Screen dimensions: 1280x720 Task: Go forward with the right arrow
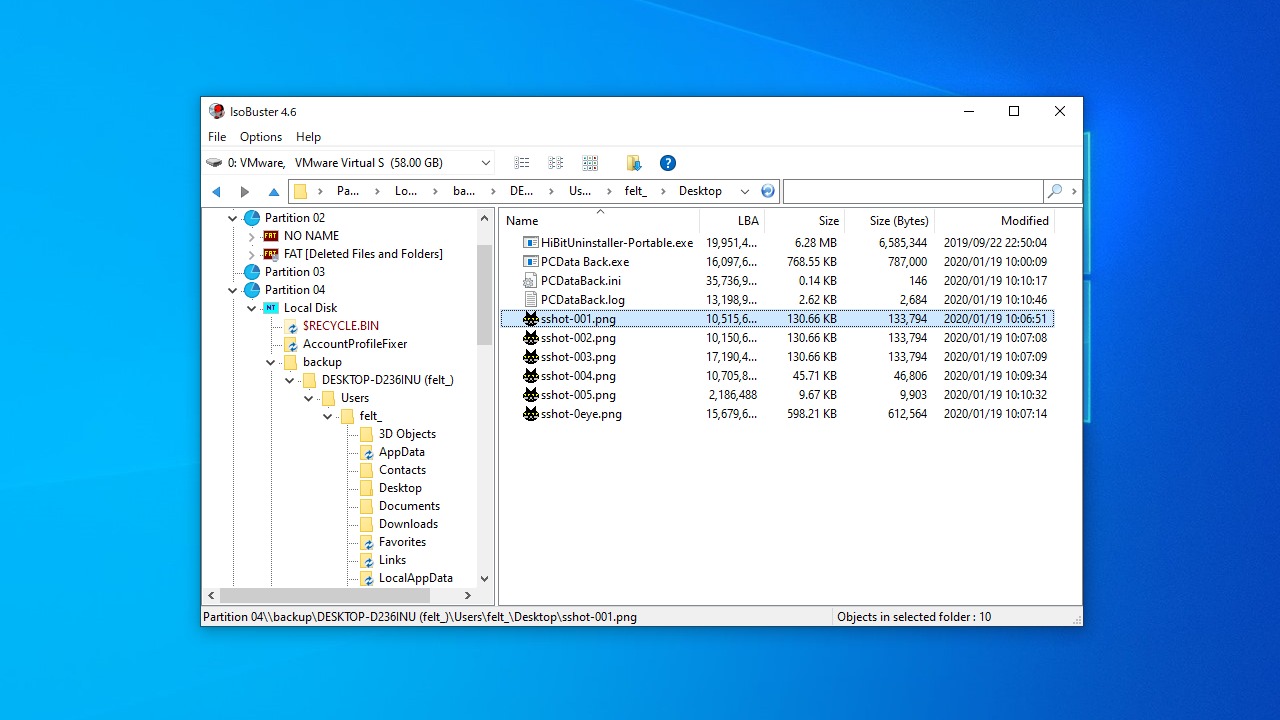245,191
